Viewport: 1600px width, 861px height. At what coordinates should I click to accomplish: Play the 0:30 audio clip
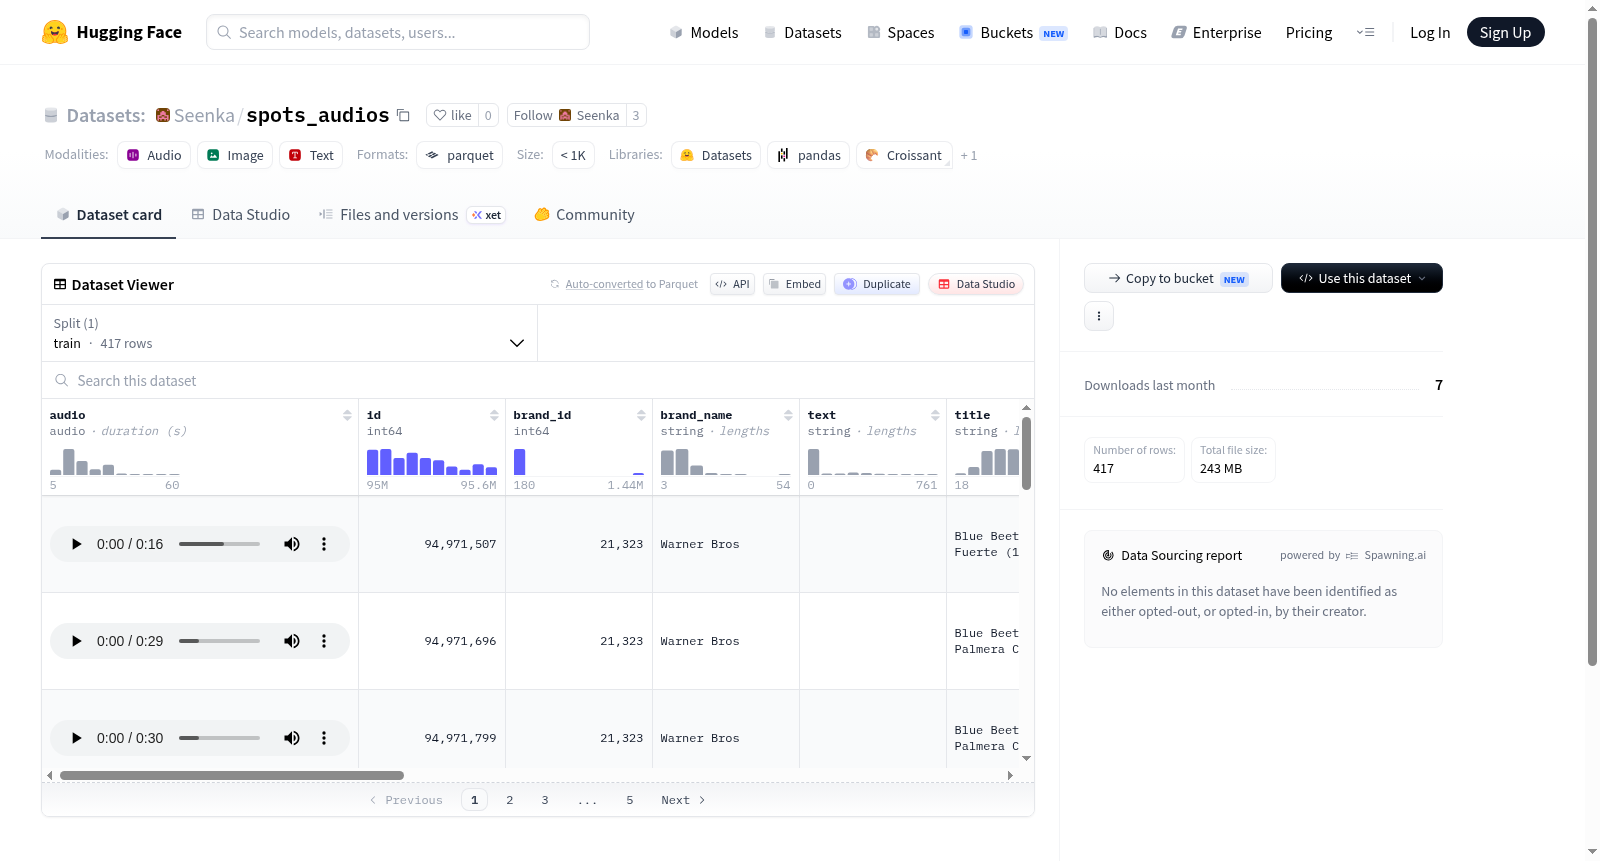coord(76,738)
